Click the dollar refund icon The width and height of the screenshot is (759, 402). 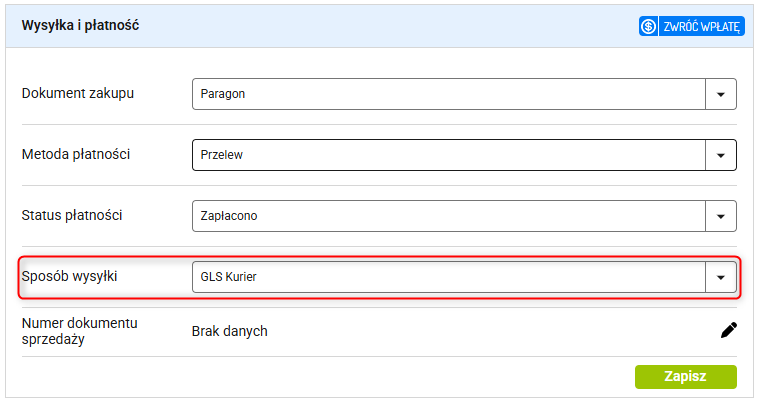point(648,26)
